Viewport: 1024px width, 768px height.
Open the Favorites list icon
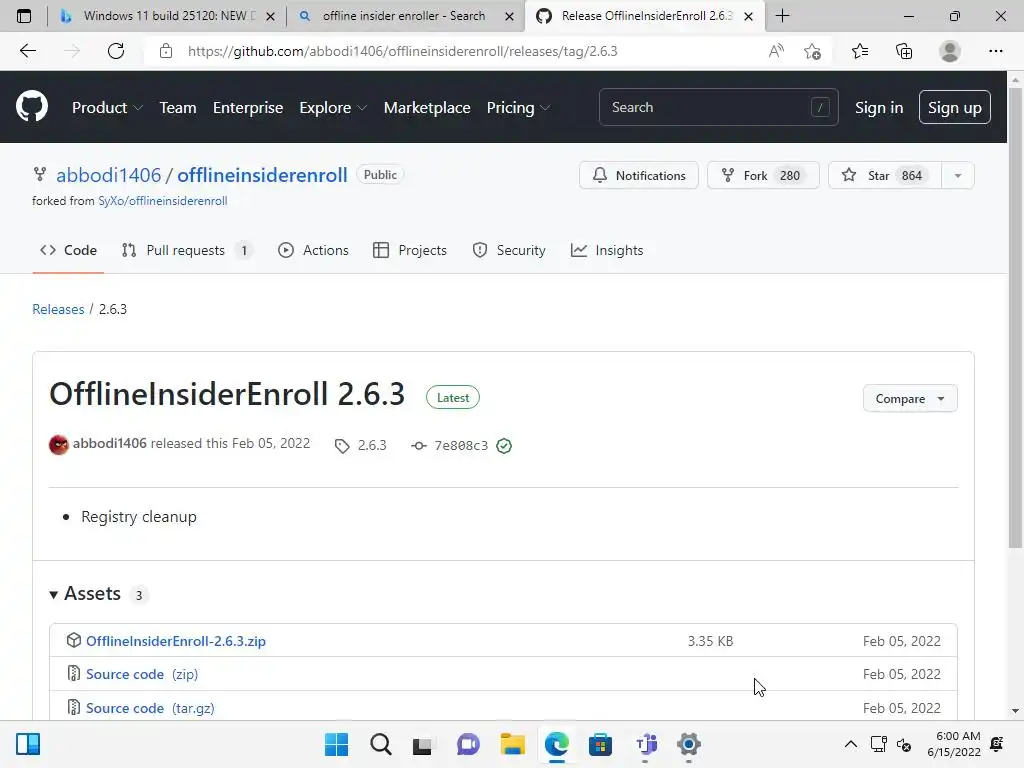click(860, 51)
